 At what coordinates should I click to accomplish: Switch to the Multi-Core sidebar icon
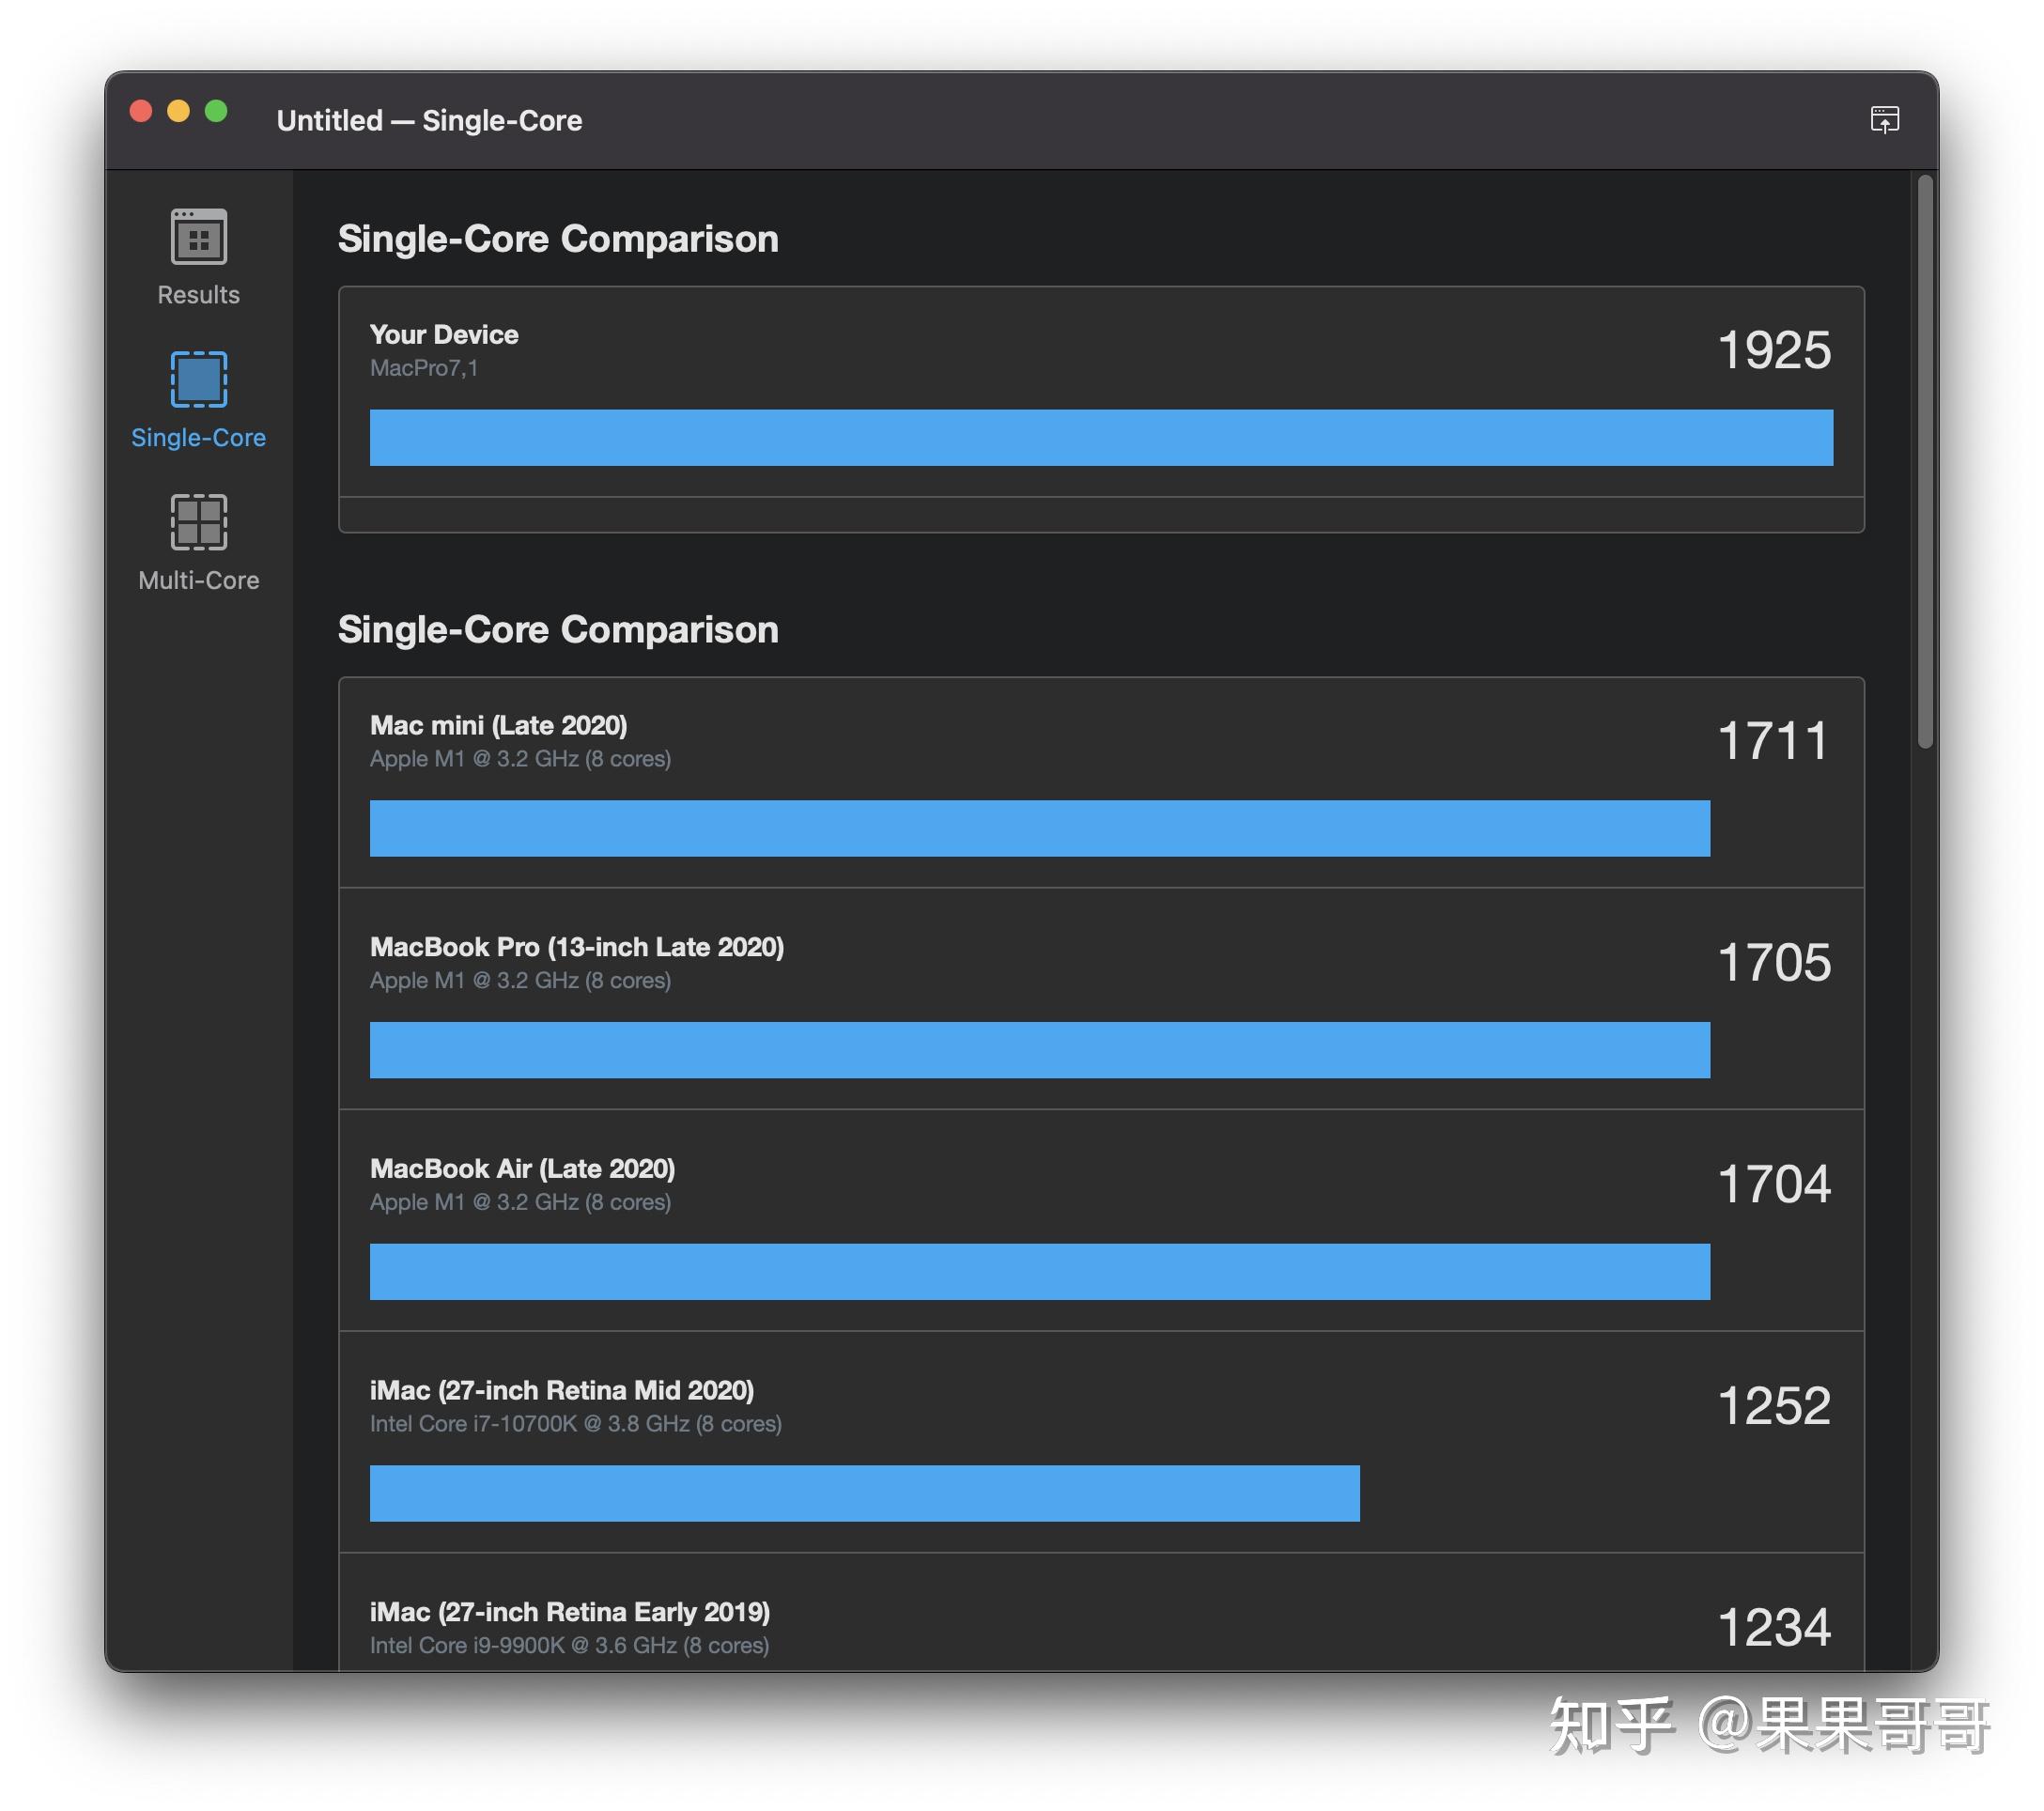[198, 521]
